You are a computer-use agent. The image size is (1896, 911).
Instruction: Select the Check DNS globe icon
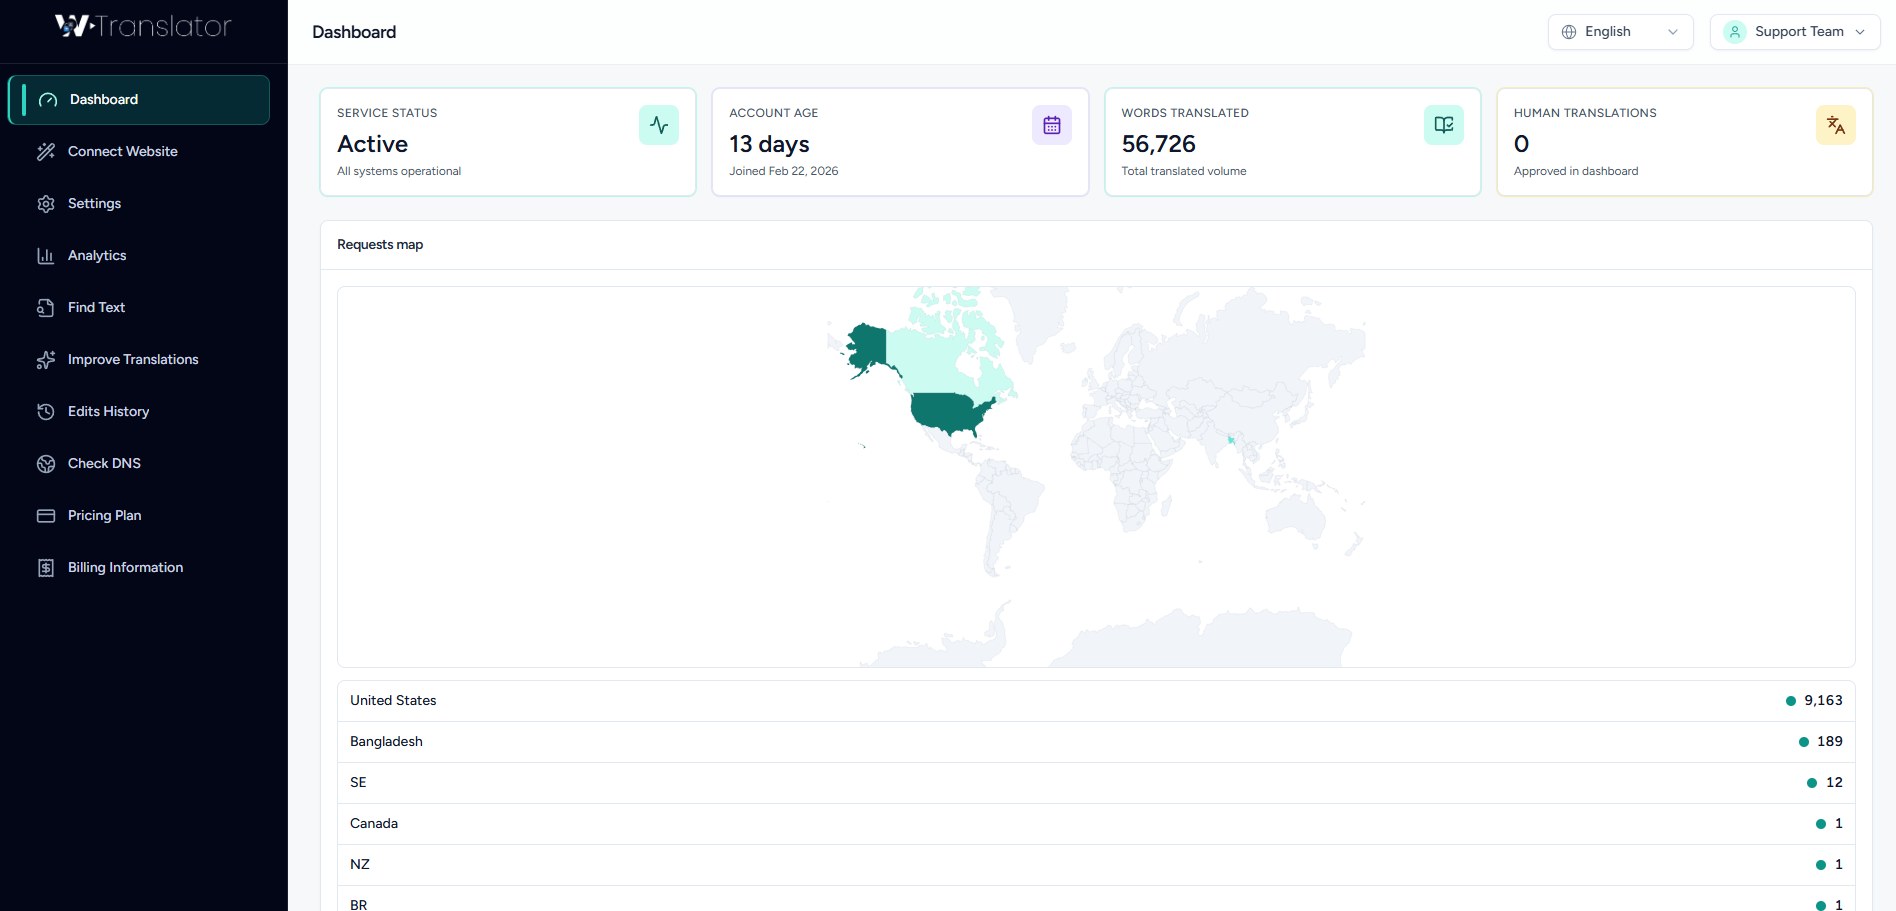coord(46,463)
